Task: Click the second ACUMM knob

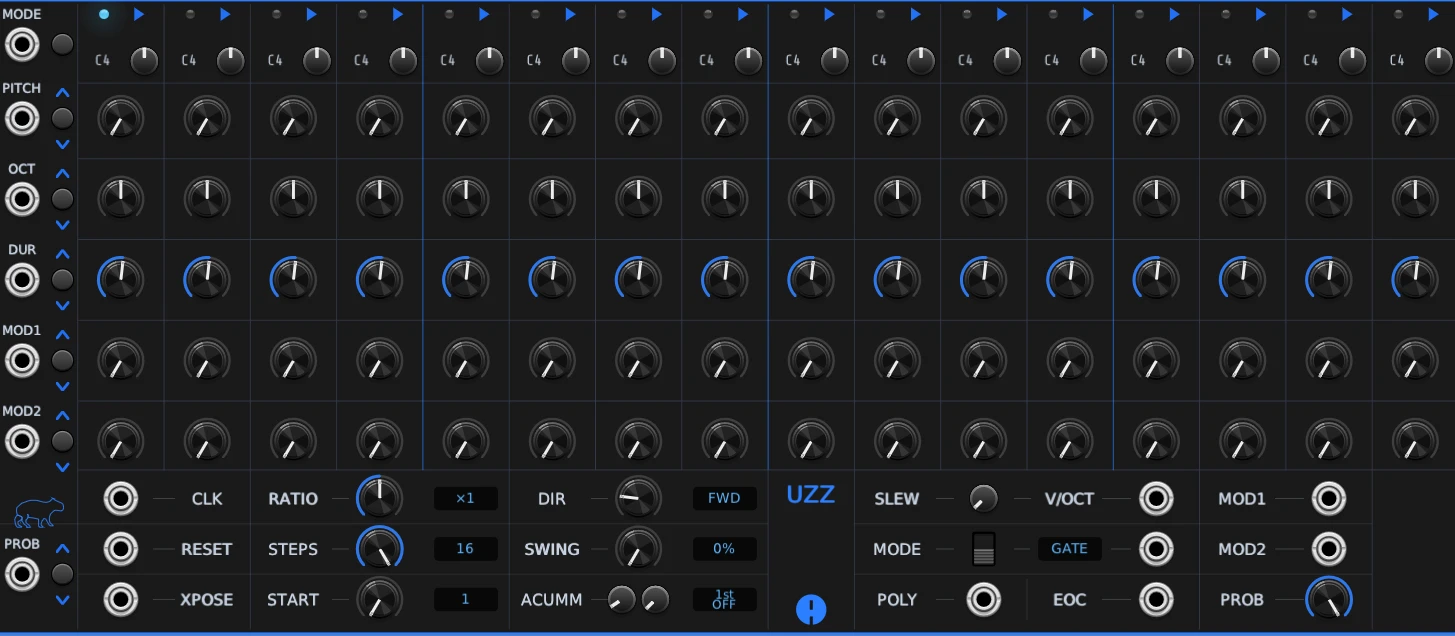Action: [656, 600]
